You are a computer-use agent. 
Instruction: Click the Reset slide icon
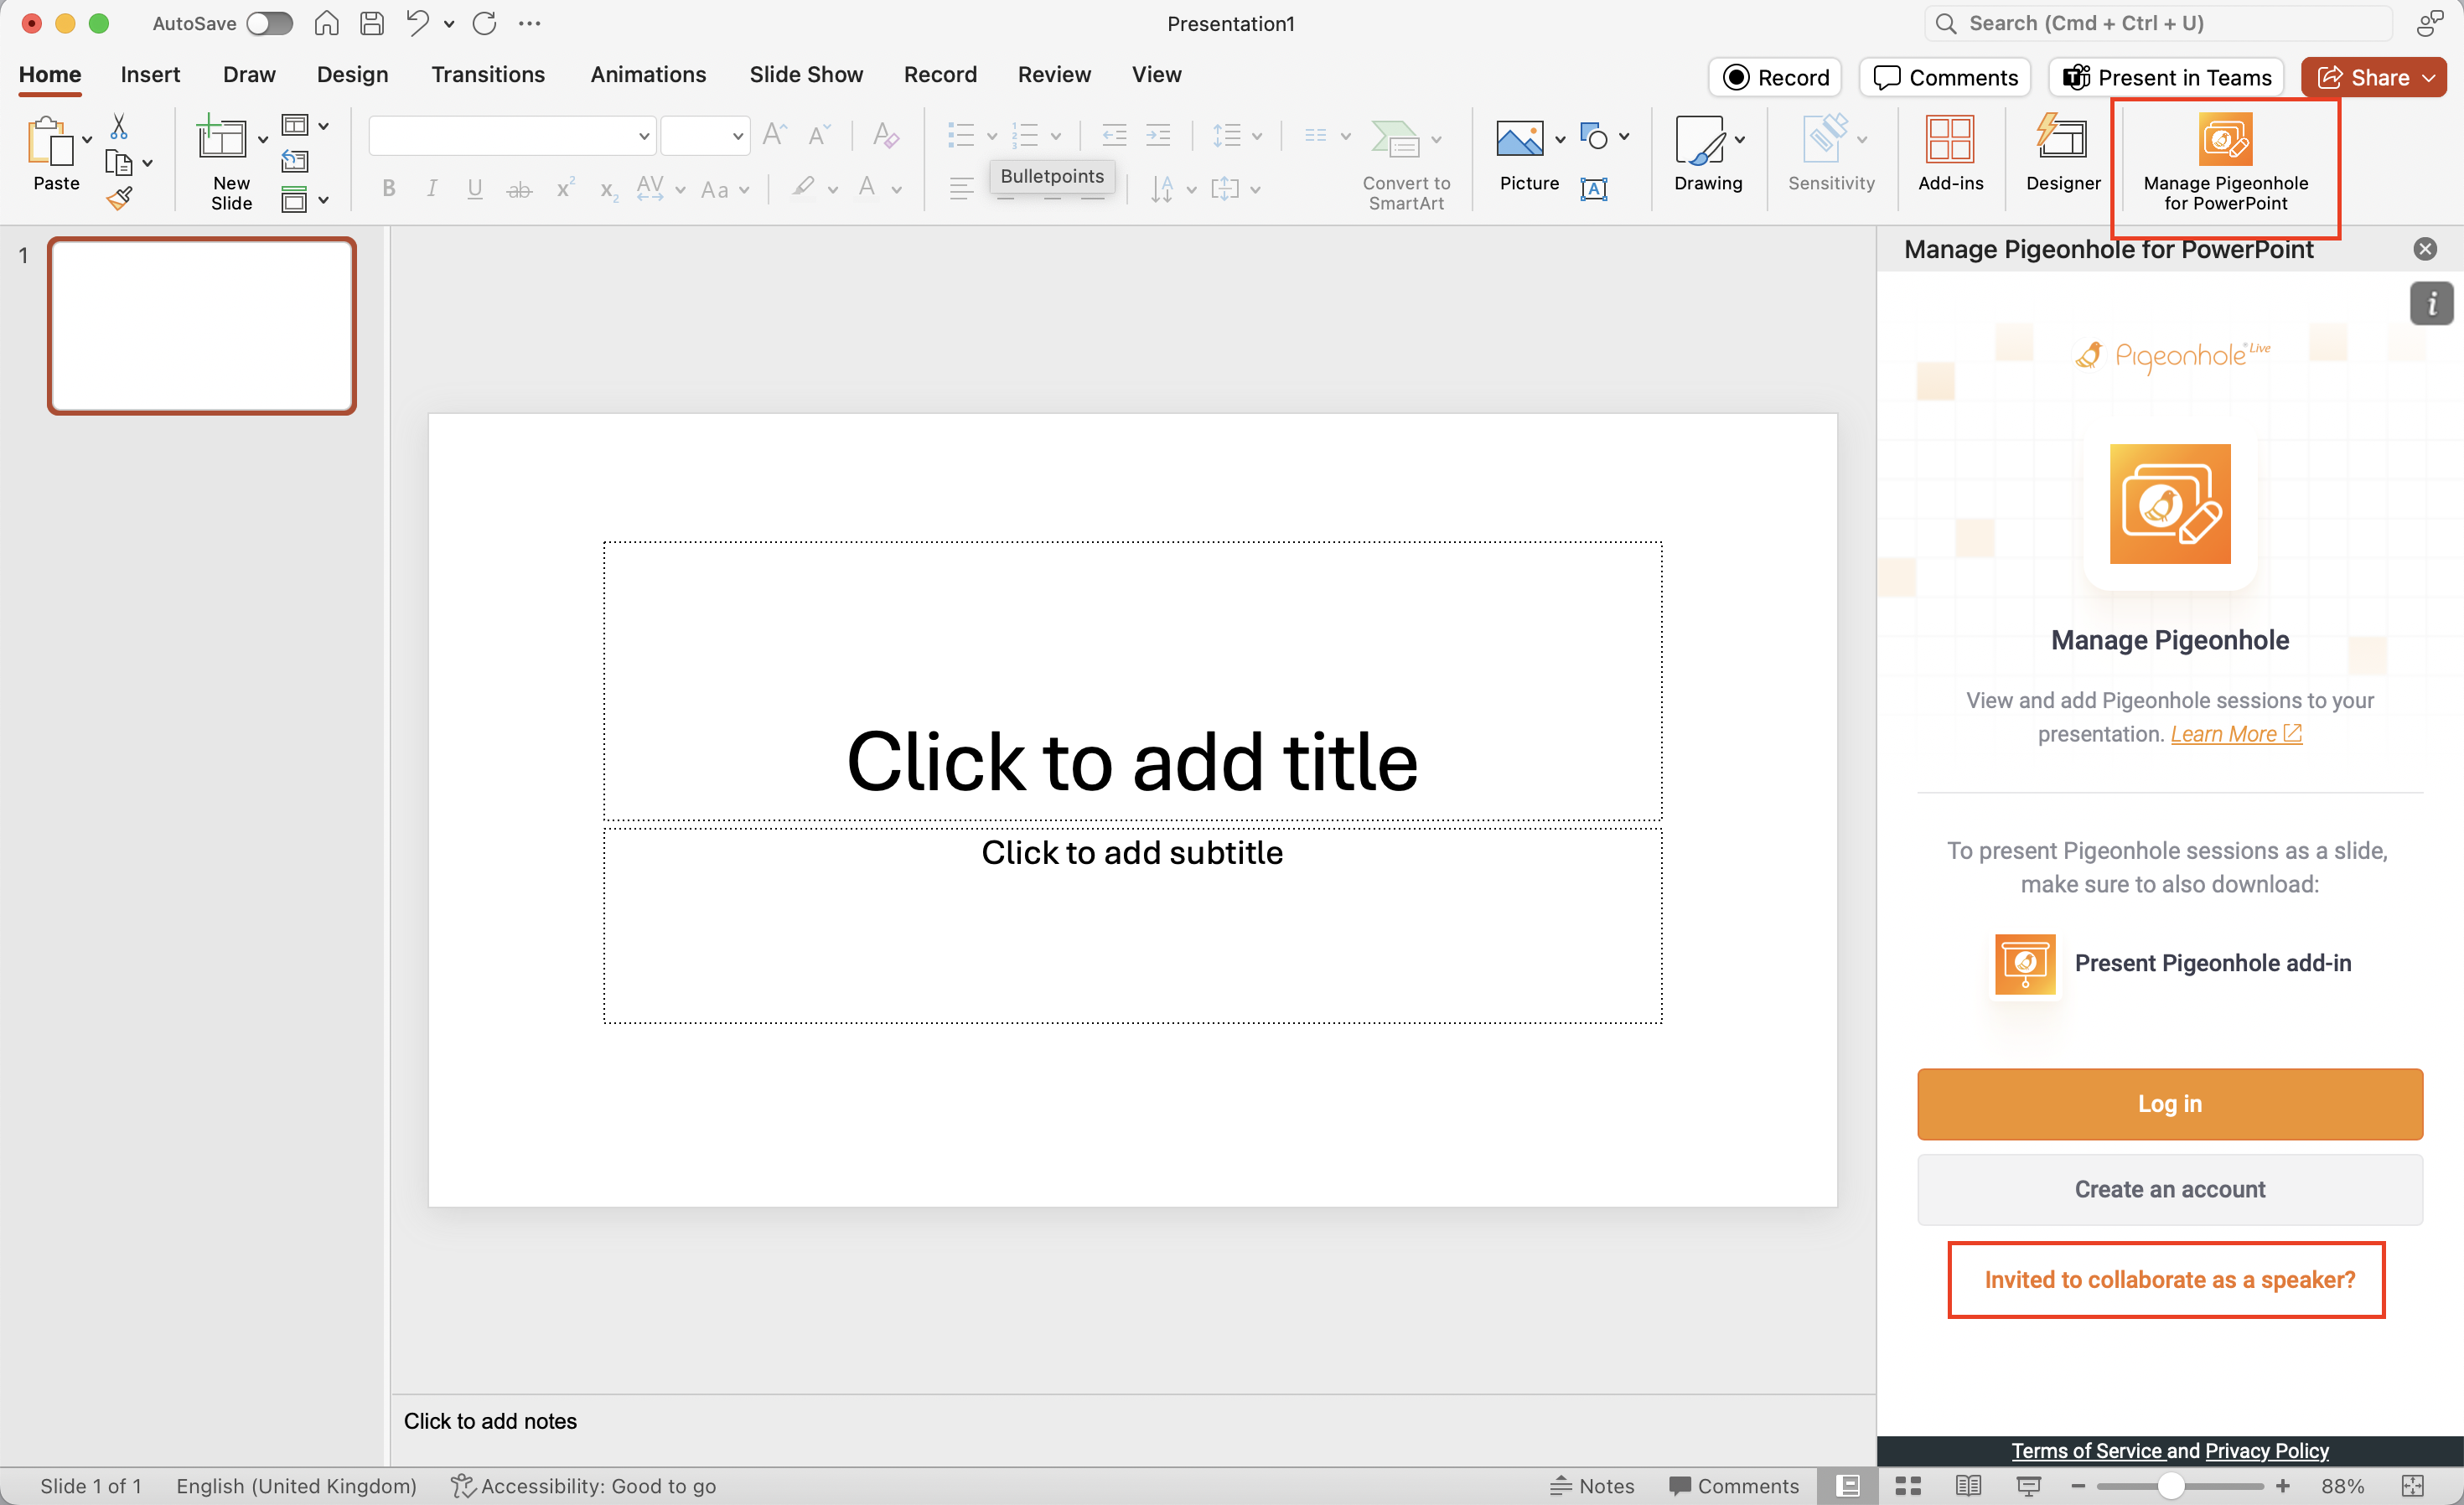click(x=295, y=161)
